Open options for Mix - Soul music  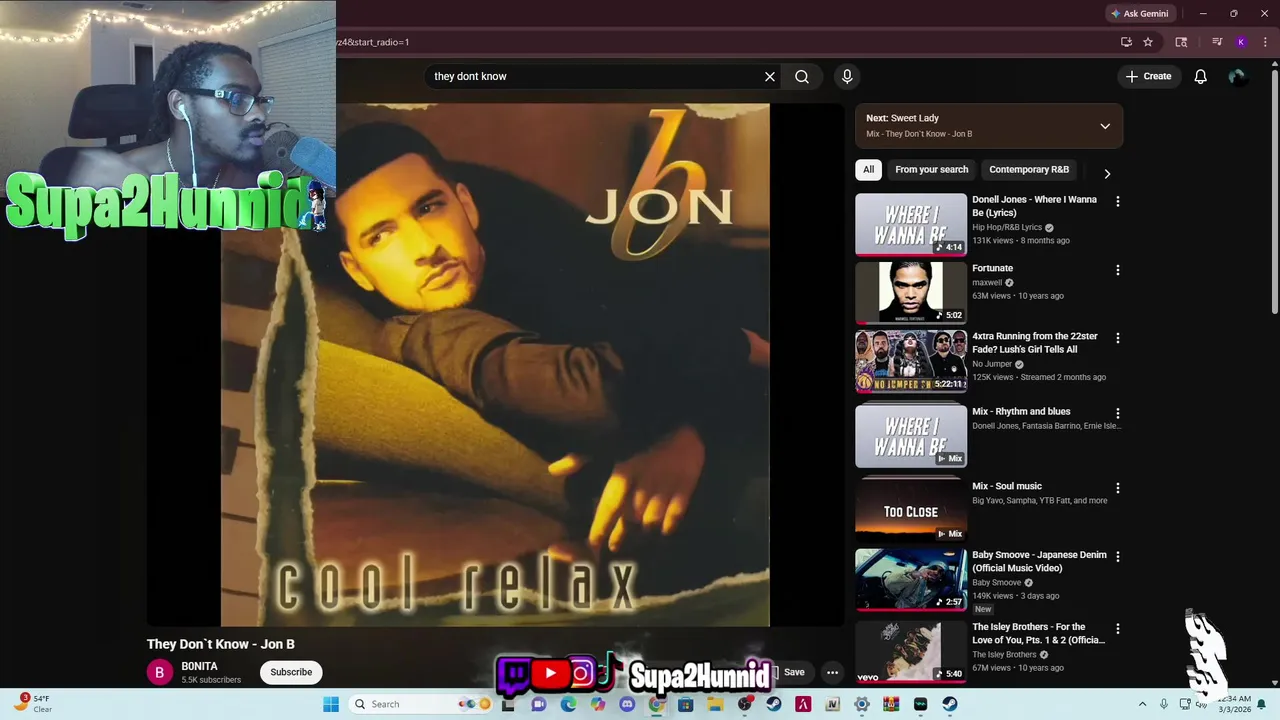coord(1117,488)
